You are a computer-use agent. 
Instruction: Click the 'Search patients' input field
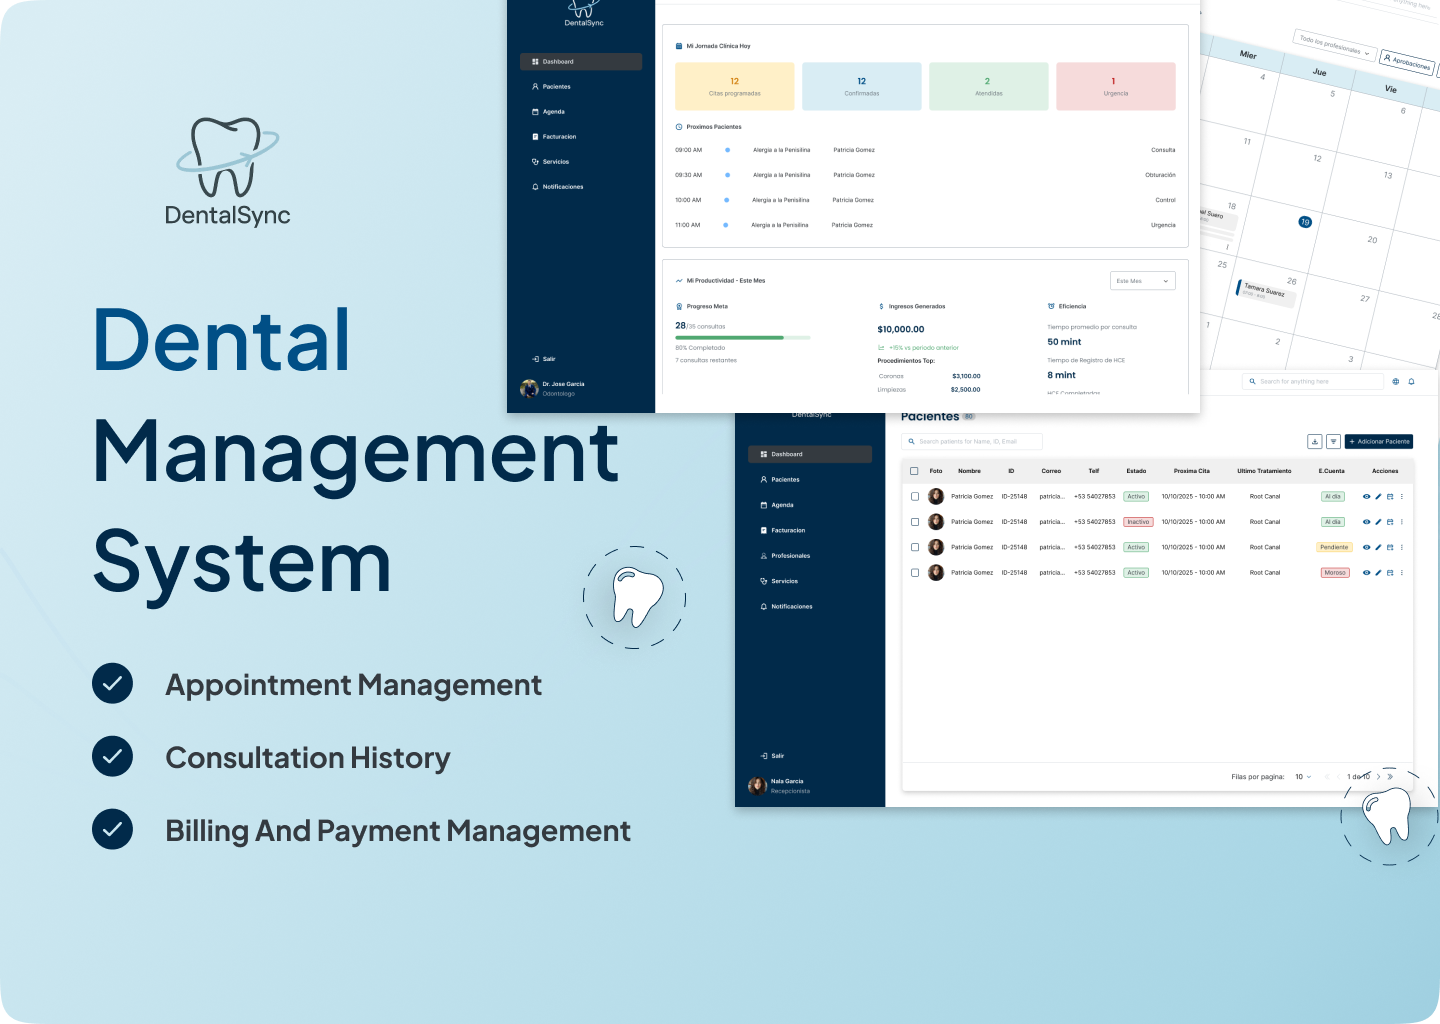pos(972,441)
